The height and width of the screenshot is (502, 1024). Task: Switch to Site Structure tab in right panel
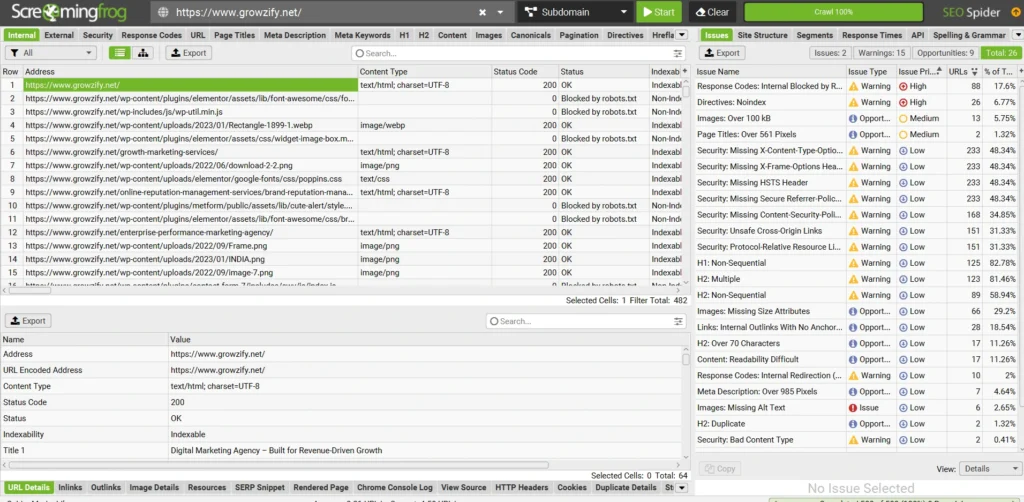tap(763, 35)
